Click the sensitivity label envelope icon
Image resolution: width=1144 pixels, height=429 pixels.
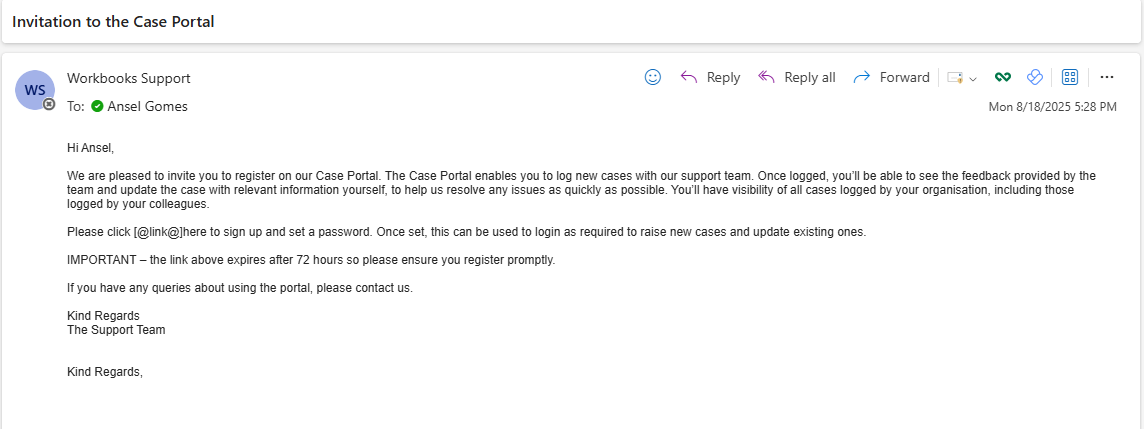[x=955, y=77]
